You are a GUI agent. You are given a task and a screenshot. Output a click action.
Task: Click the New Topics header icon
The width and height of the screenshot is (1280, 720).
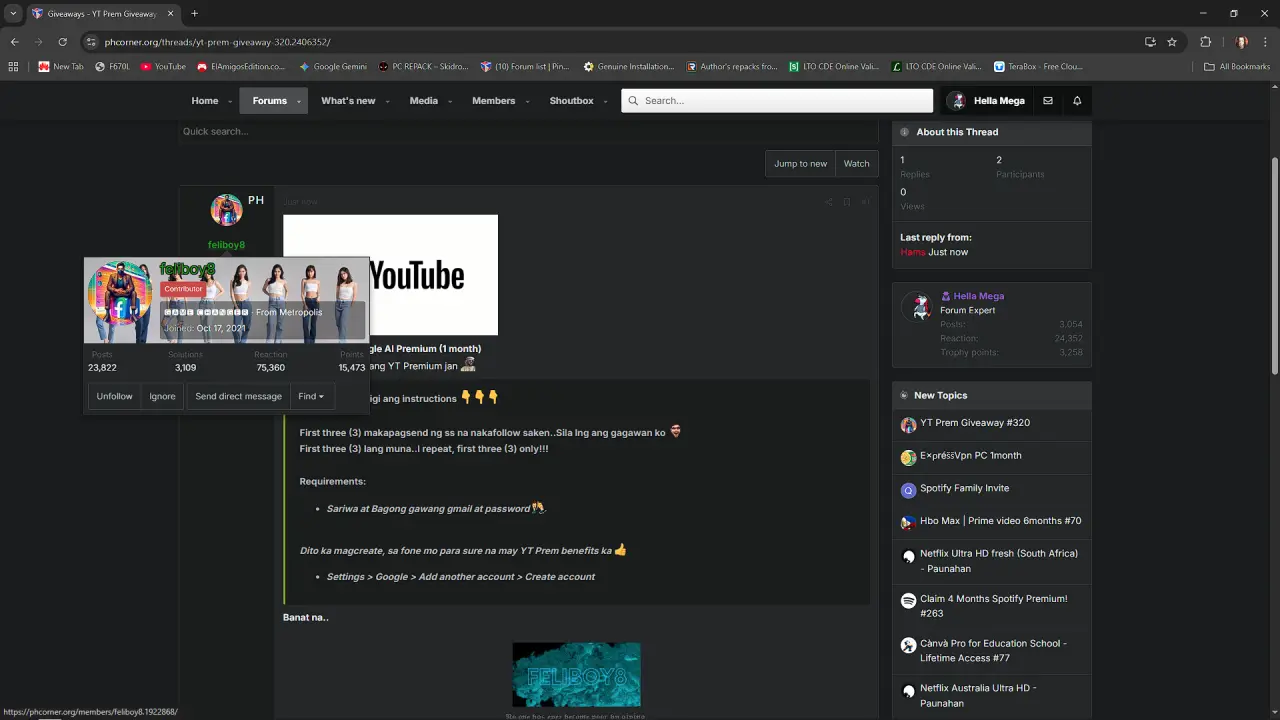904,396
